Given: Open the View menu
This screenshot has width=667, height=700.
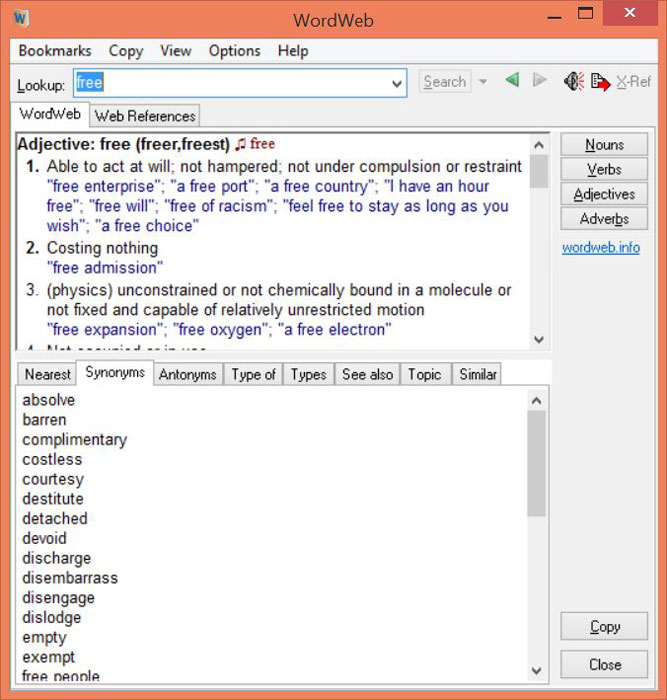Looking at the screenshot, I should coord(176,51).
